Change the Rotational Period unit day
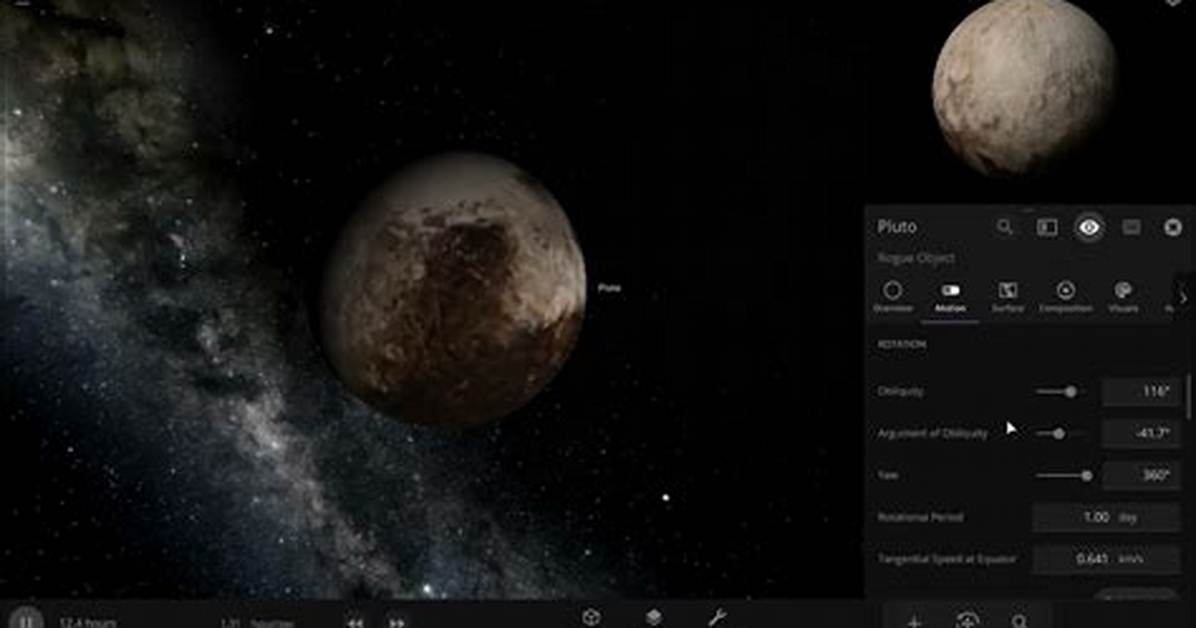1196x628 pixels. [x=1129, y=517]
